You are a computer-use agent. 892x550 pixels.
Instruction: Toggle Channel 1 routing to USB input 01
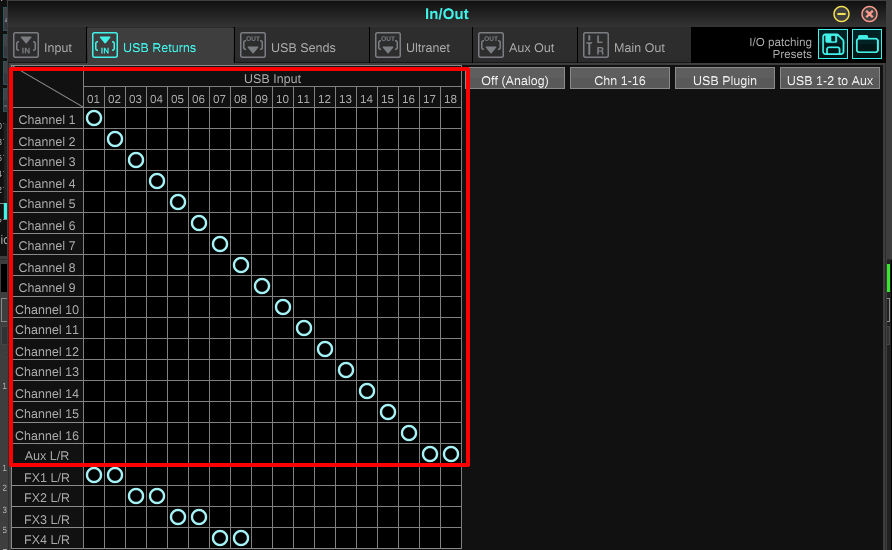click(94, 119)
